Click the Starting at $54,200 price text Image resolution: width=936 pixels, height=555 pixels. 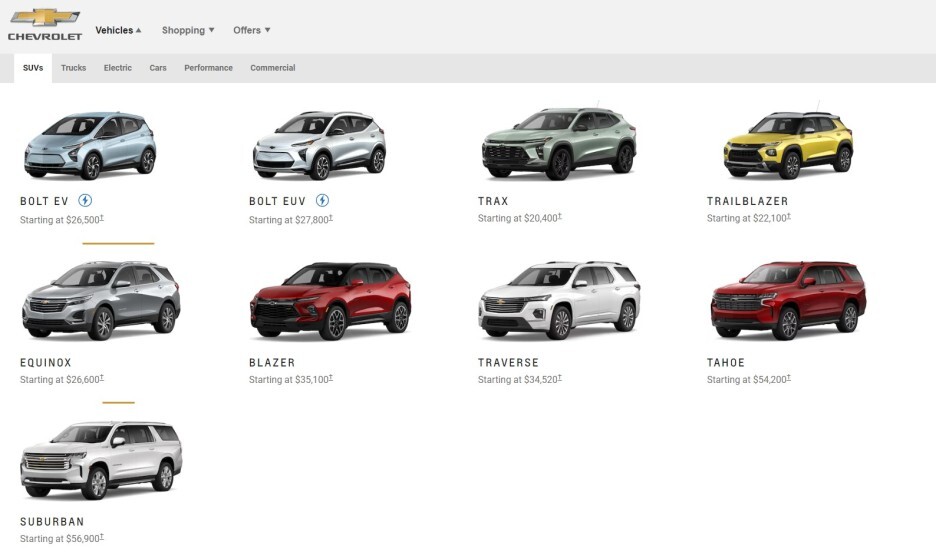(749, 379)
